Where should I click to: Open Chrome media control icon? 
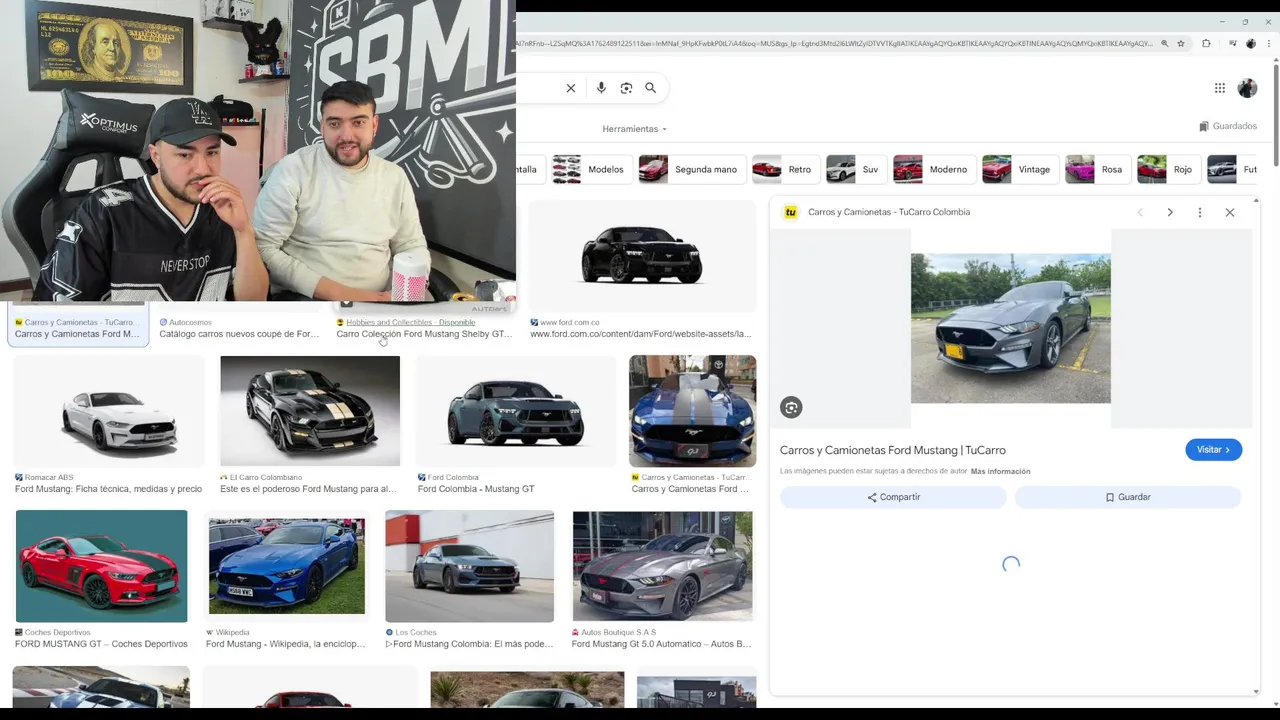tap(1233, 44)
